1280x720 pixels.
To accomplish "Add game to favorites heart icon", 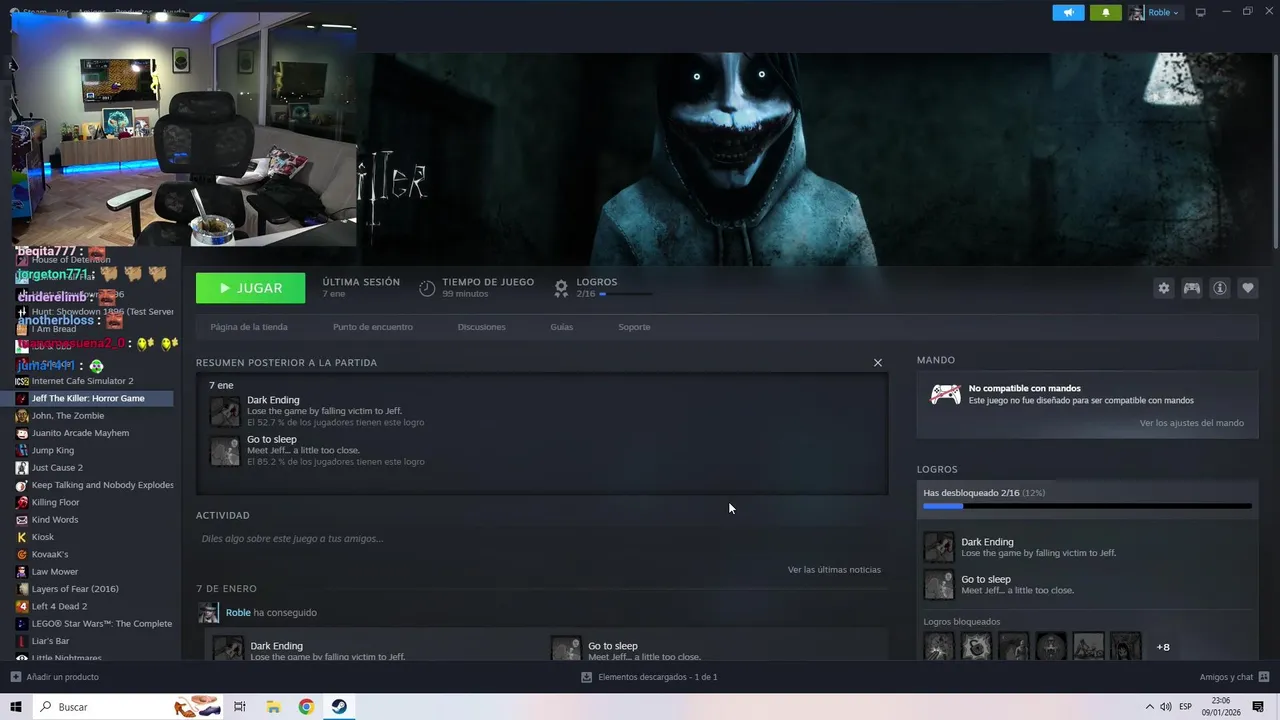I will pyautogui.click(x=1248, y=288).
